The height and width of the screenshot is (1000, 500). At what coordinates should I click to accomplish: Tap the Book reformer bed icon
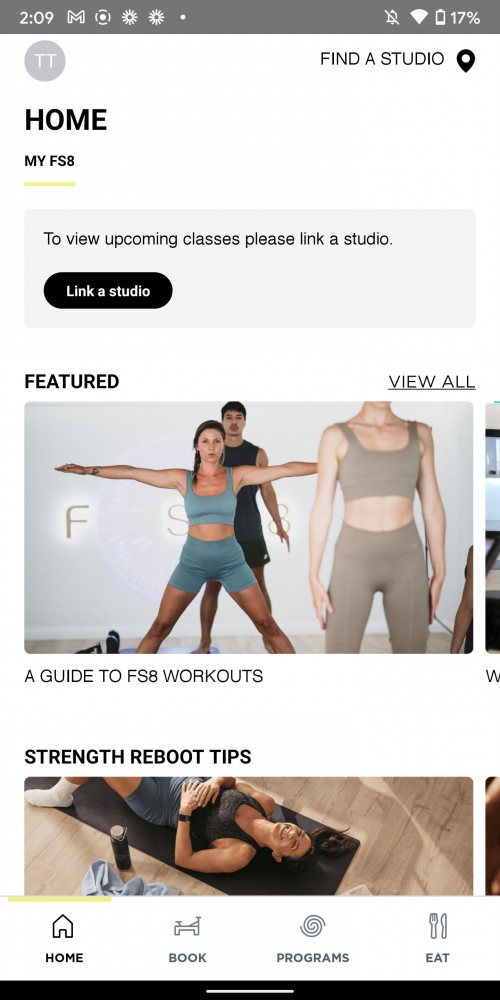click(188, 926)
